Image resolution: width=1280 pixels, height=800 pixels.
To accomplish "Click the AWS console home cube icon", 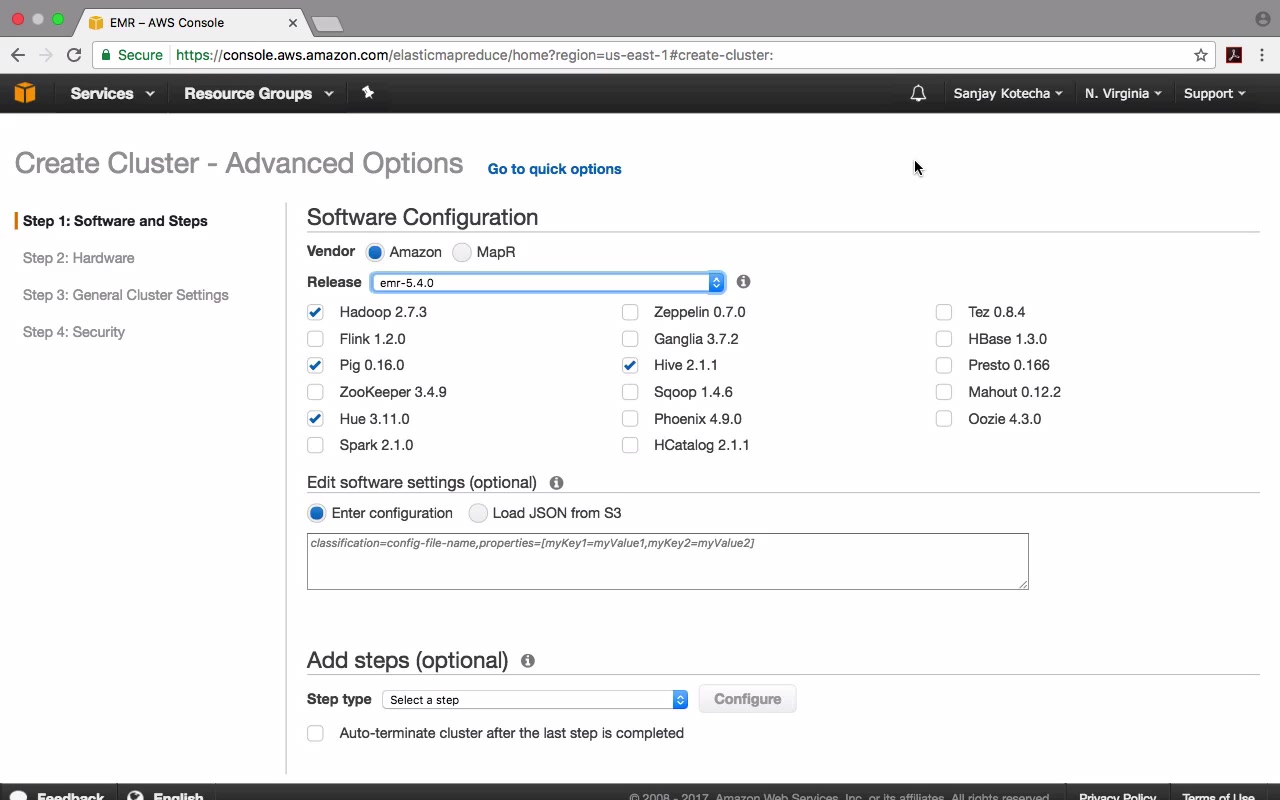I will (x=25, y=93).
